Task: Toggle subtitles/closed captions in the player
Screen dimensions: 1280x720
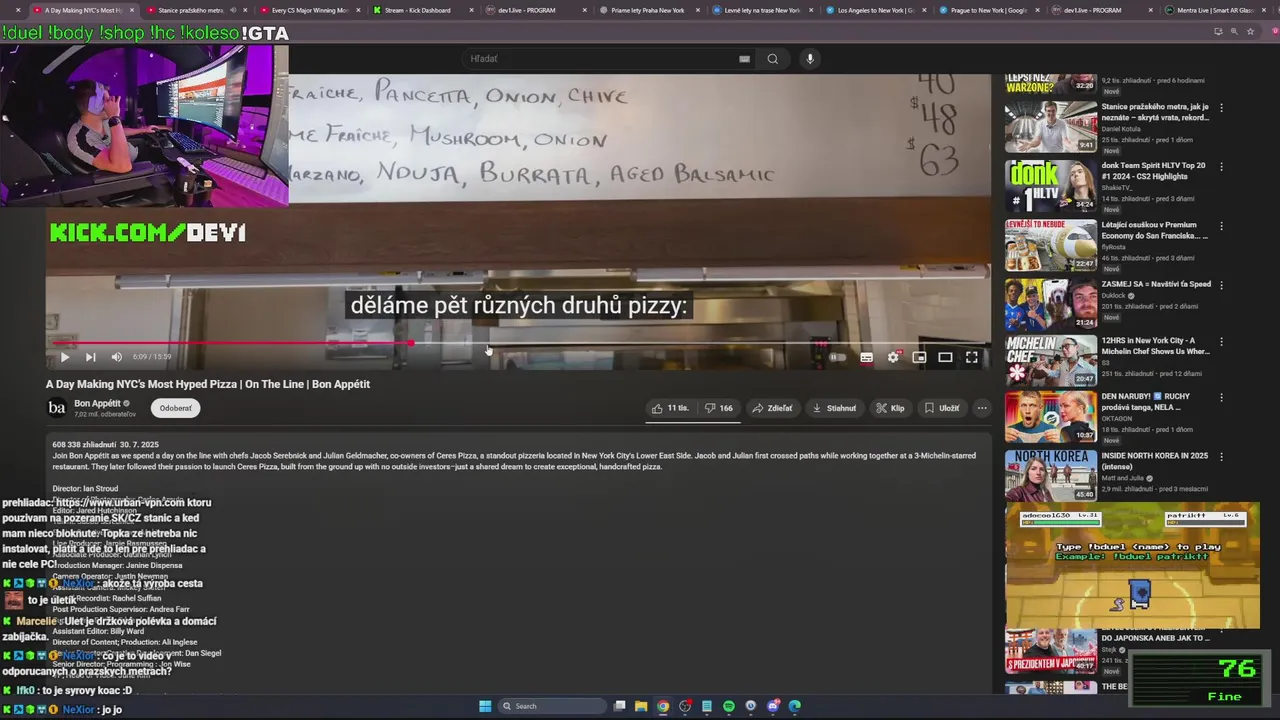Action: click(867, 357)
